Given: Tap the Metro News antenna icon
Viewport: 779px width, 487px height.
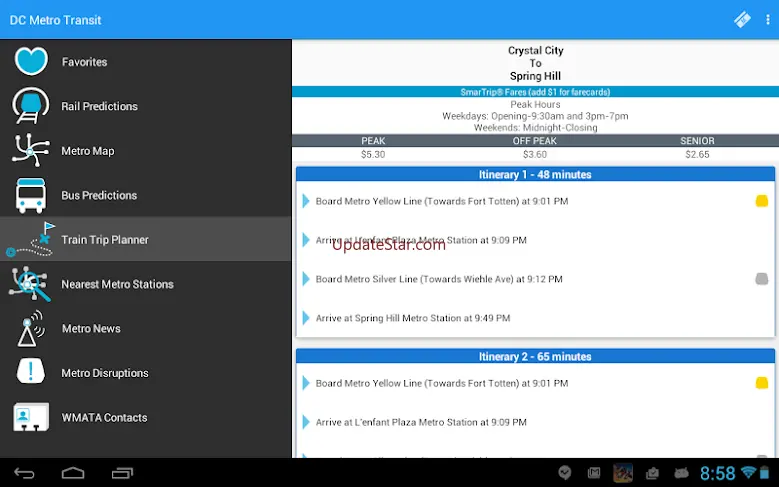Looking at the screenshot, I should click(x=31, y=328).
